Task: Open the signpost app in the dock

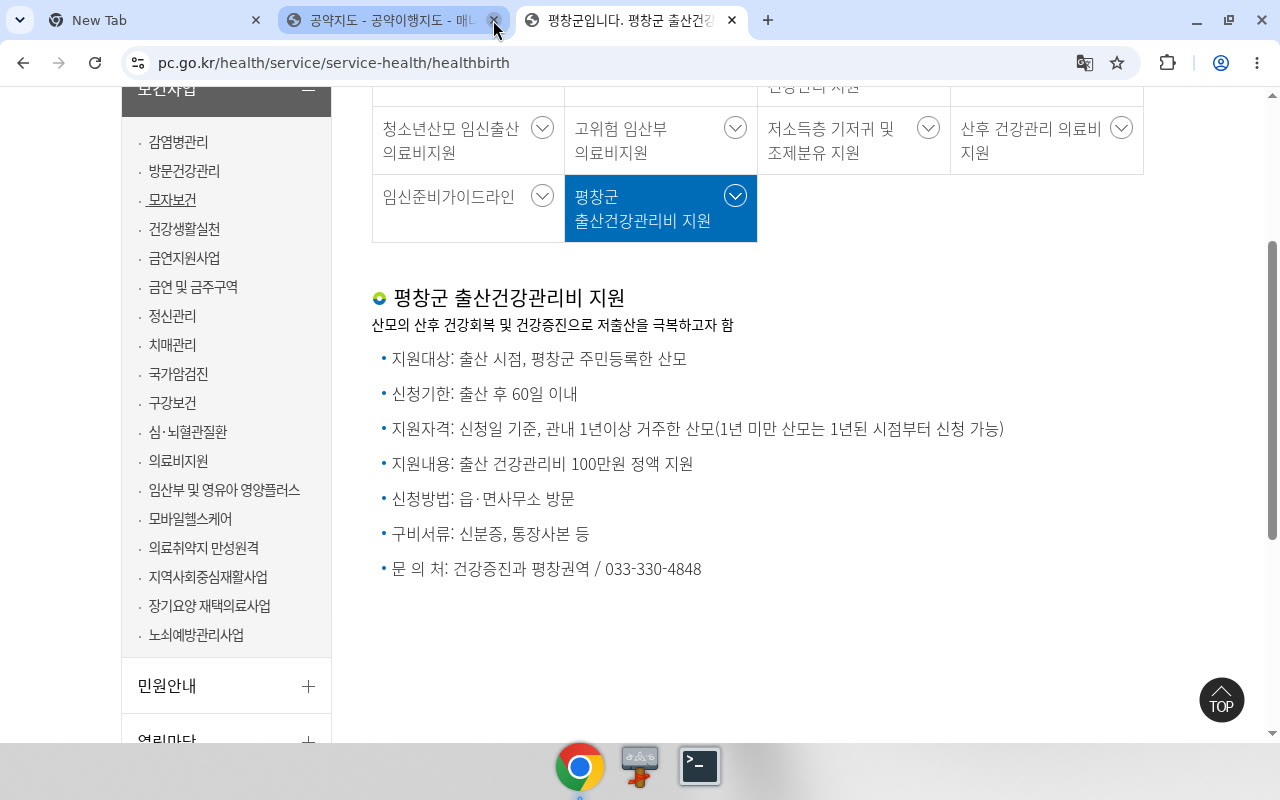Action: [x=640, y=767]
